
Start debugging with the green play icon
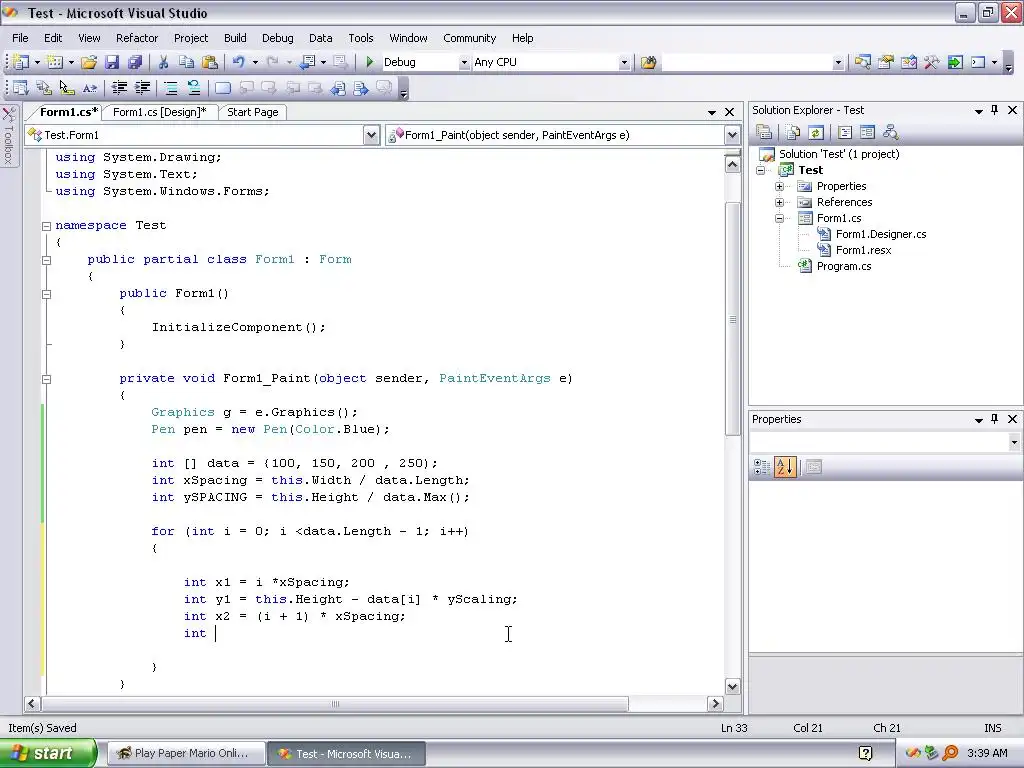click(x=370, y=62)
